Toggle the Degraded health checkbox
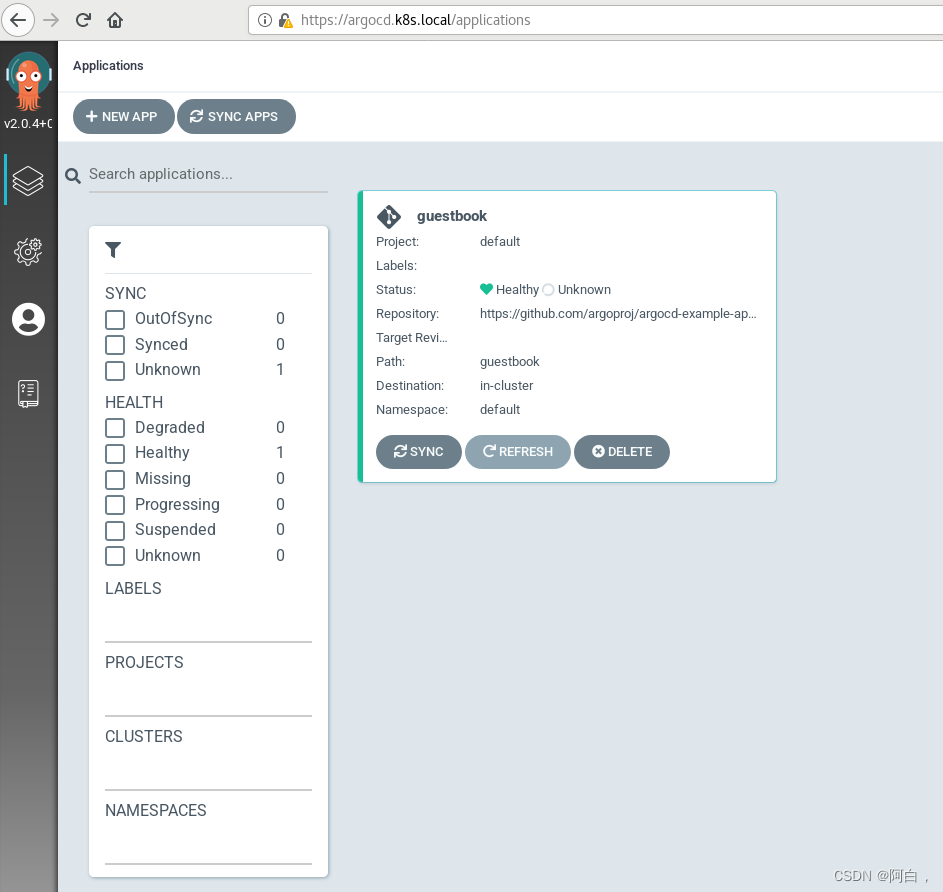 115,428
